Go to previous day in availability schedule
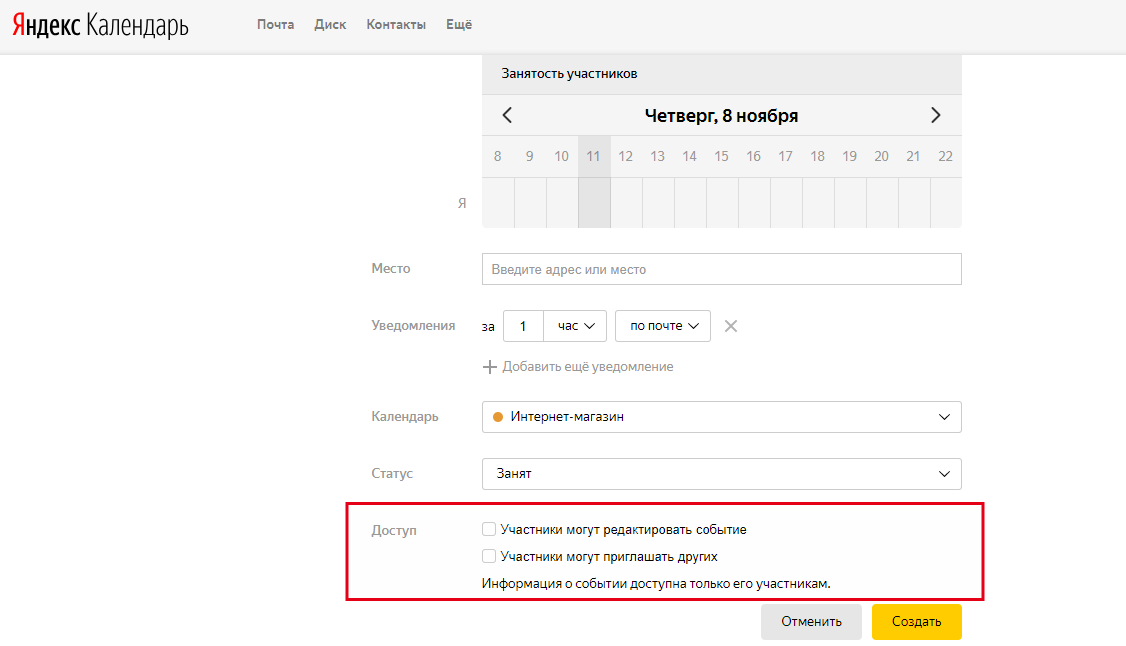 click(507, 115)
